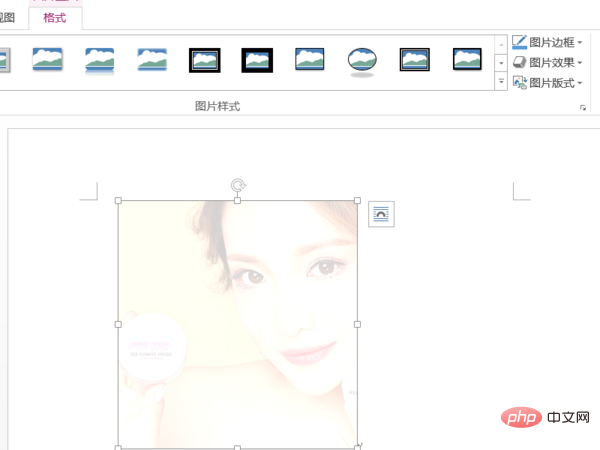Click the picture's top-left corner resize handle

pos(118,201)
